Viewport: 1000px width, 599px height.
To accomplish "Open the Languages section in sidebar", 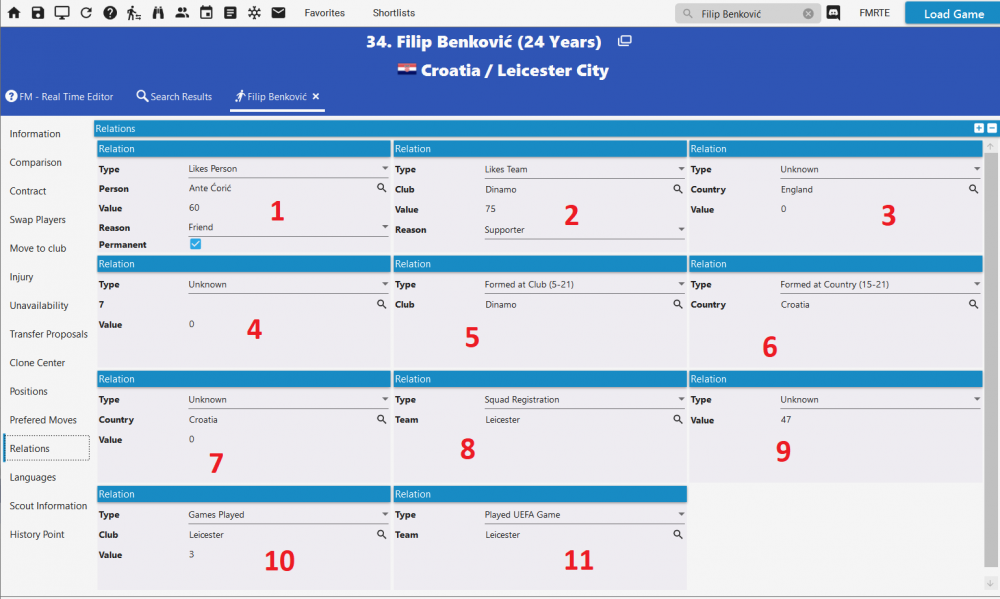I will point(33,477).
